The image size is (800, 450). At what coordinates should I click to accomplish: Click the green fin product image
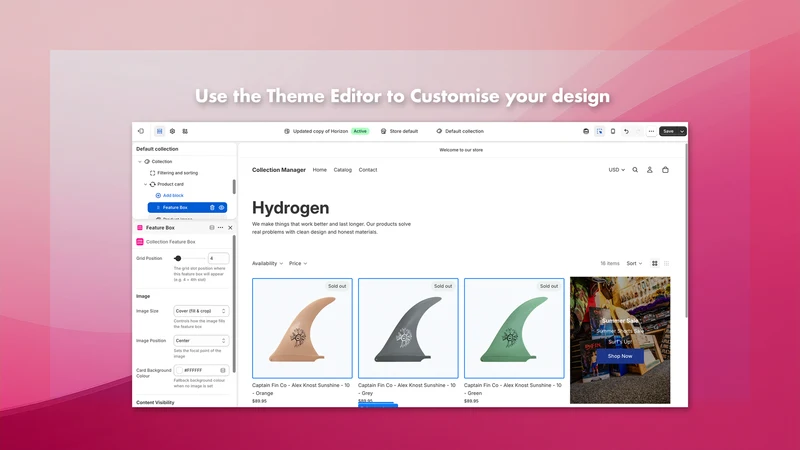tap(514, 328)
